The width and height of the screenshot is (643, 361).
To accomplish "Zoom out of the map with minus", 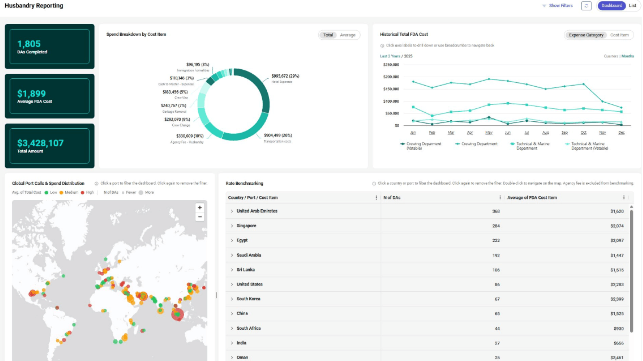I will point(200,217).
